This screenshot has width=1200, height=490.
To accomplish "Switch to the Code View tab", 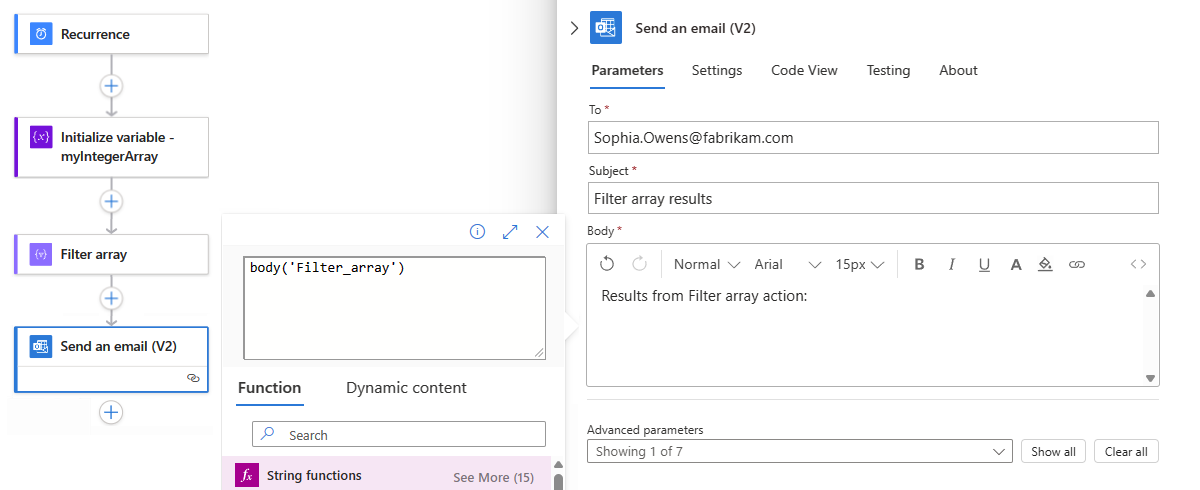I will point(804,70).
